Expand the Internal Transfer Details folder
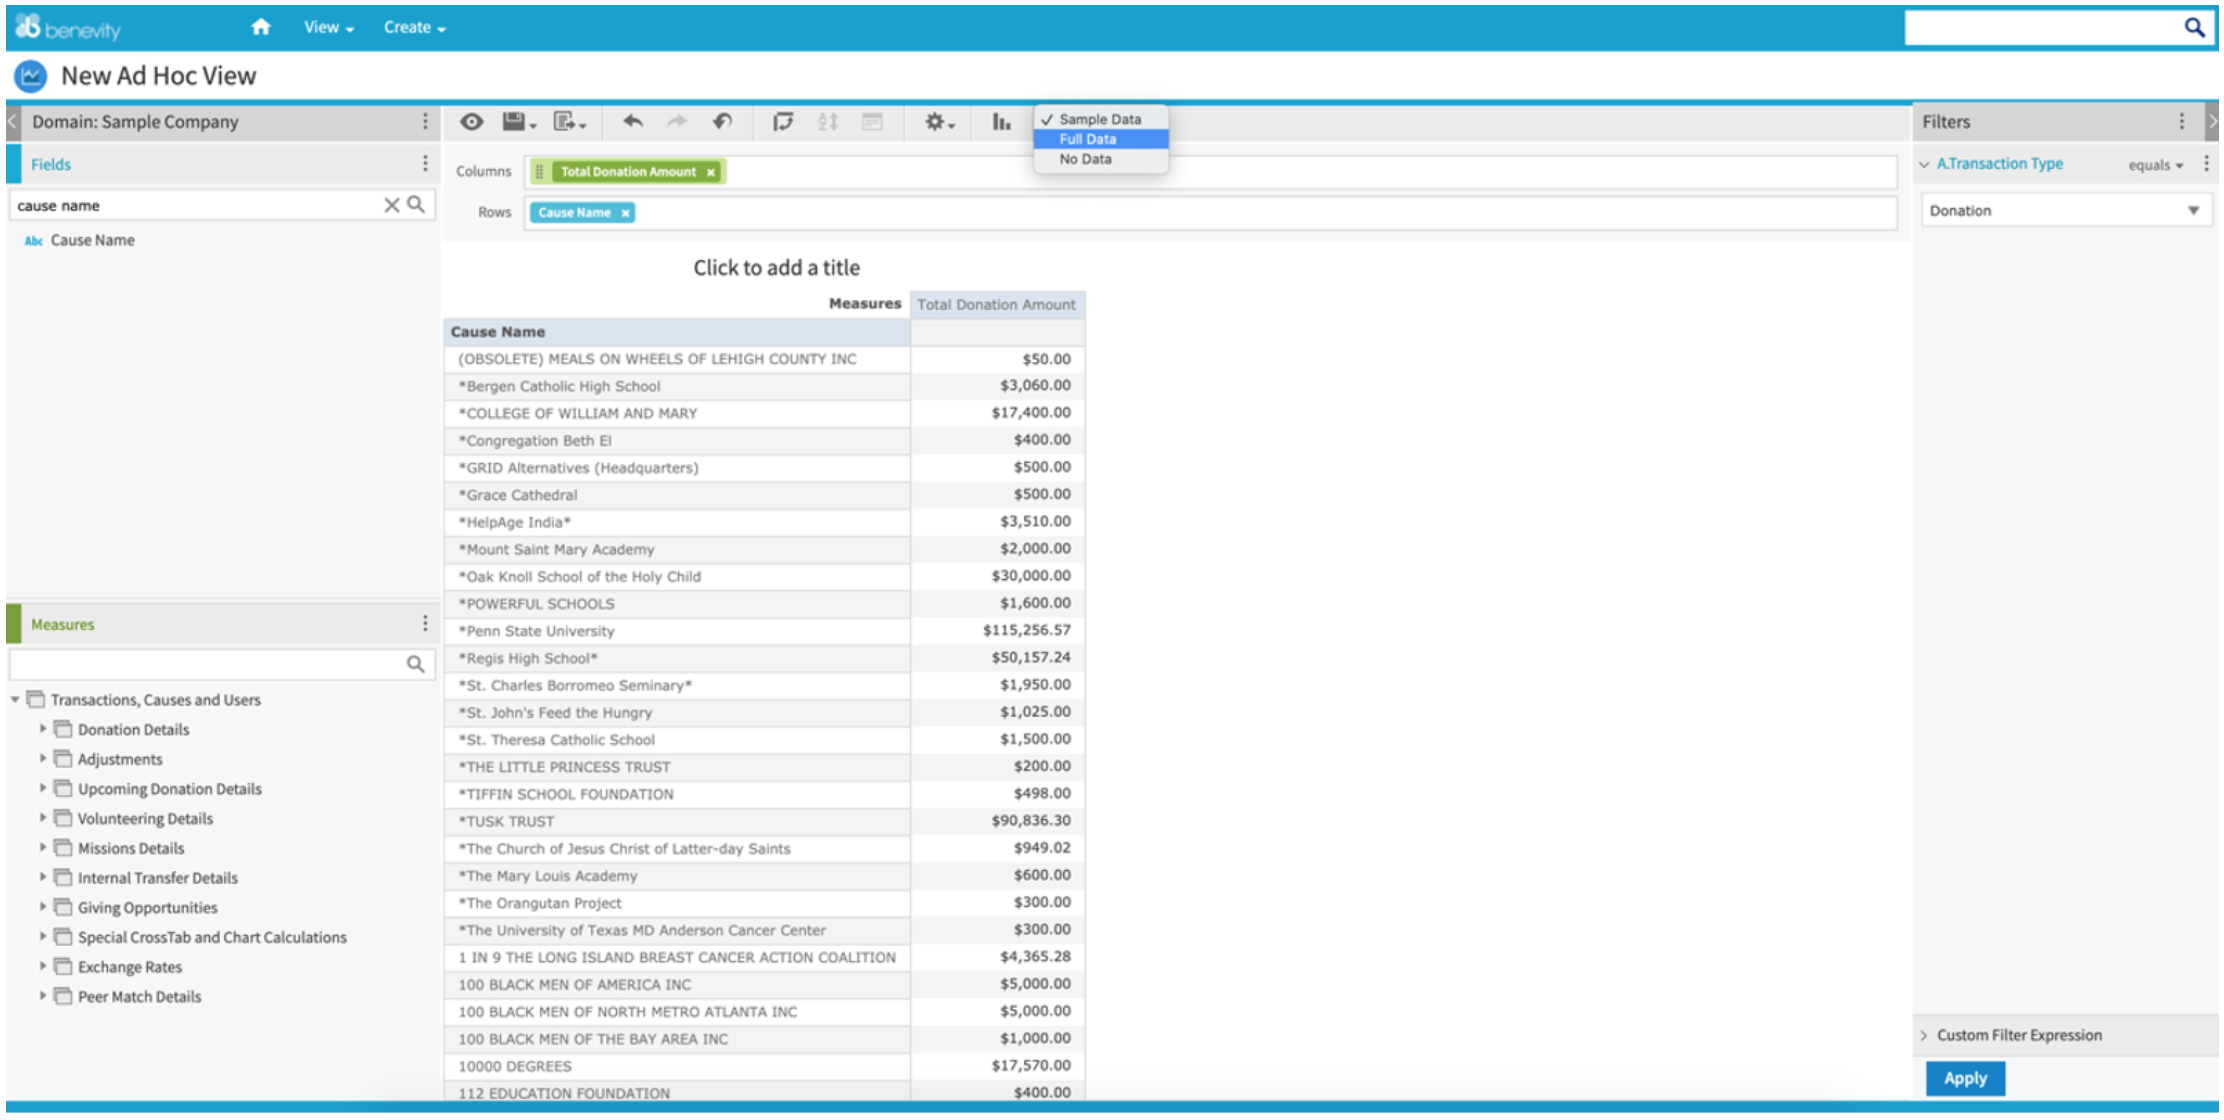Viewport: 2224px width, 1120px height. (x=43, y=878)
